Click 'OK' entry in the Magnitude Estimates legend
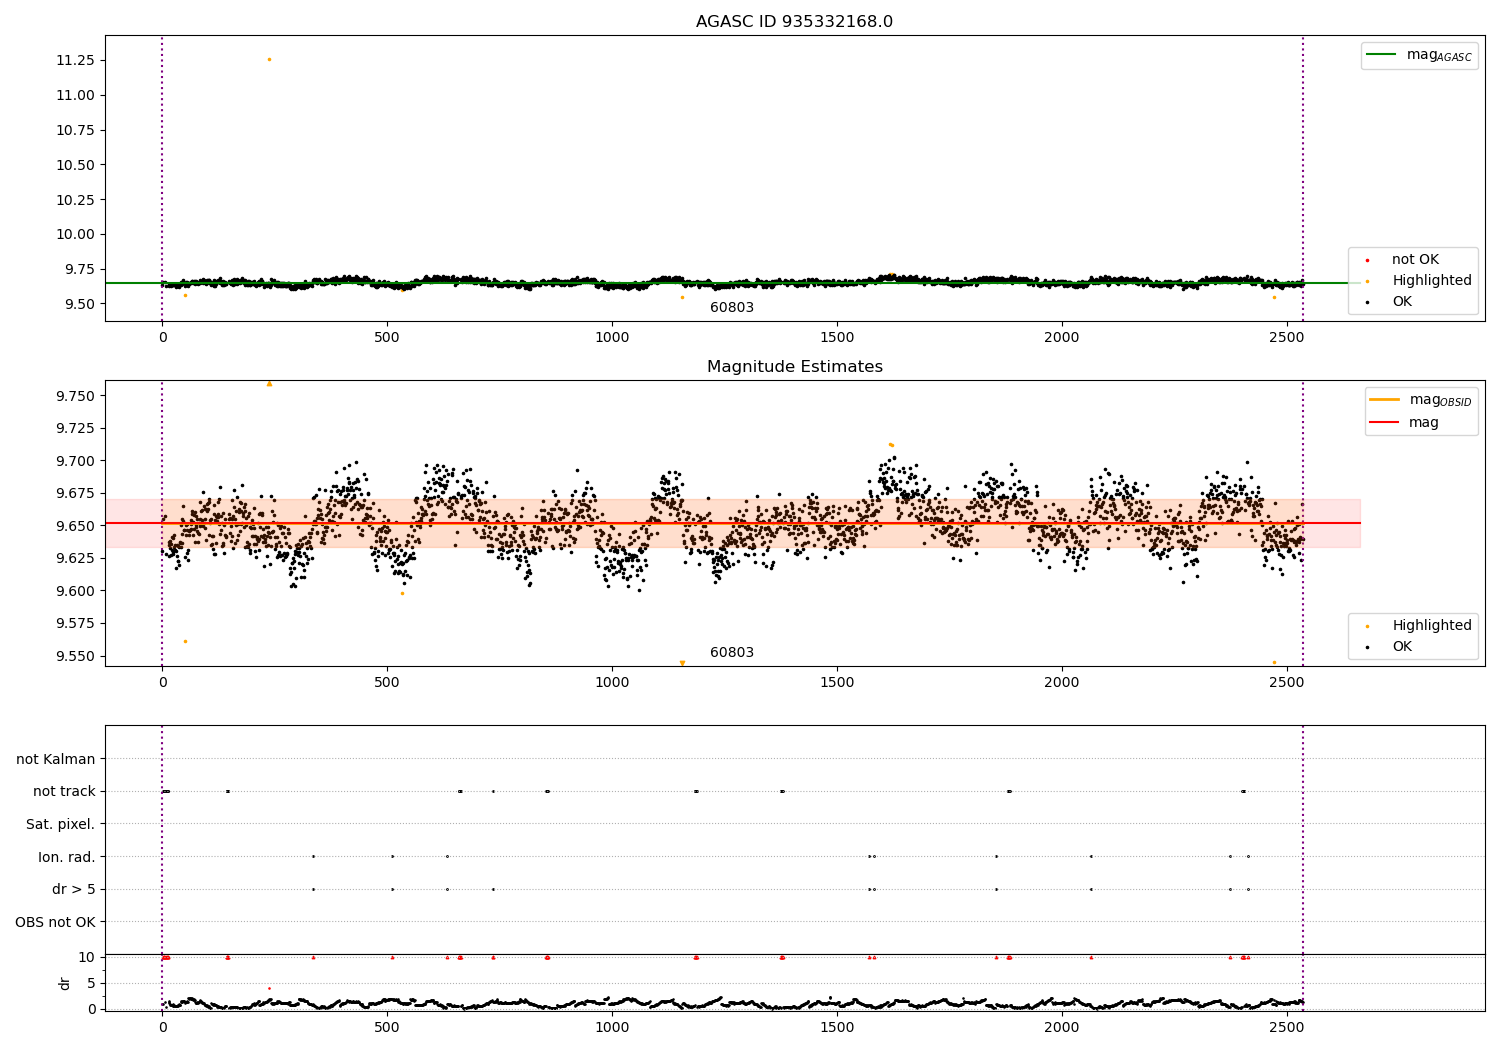Image resolution: width=1500 pixels, height=1050 pixels. click(x=1402, y=646)
